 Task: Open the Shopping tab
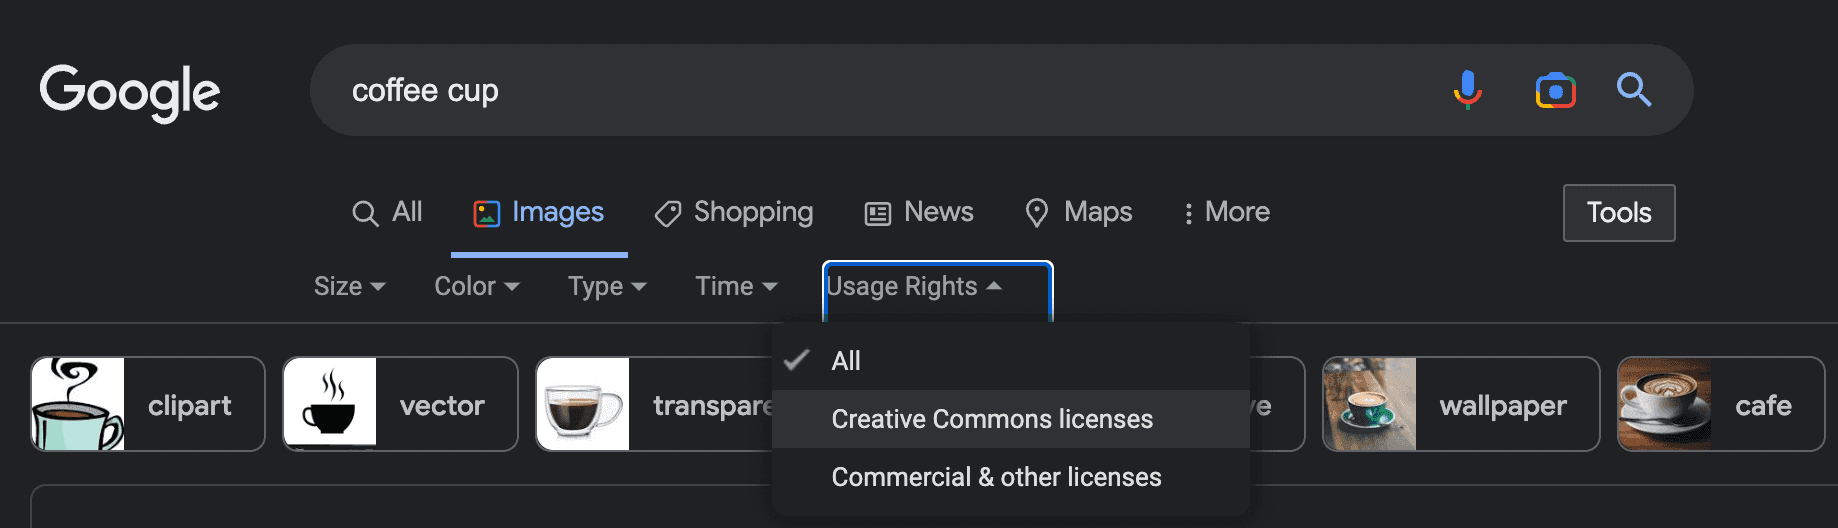pos(733,212)
